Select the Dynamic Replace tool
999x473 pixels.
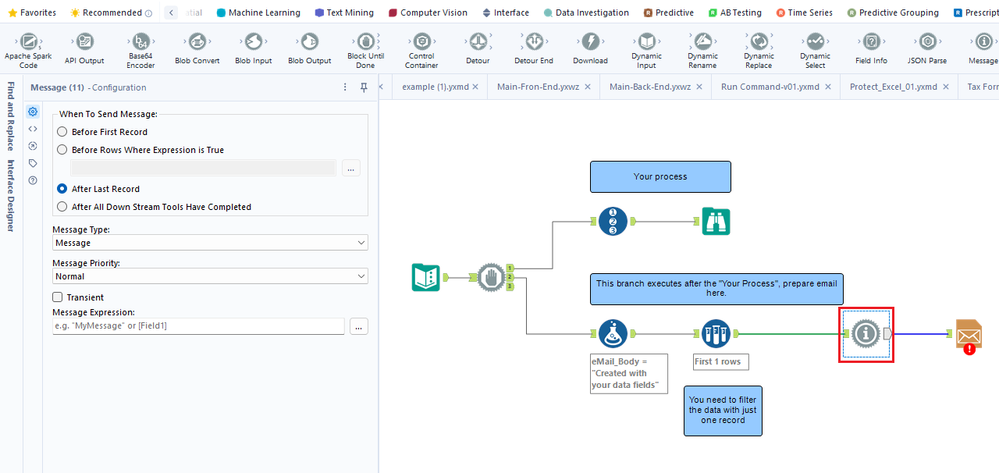758,50
